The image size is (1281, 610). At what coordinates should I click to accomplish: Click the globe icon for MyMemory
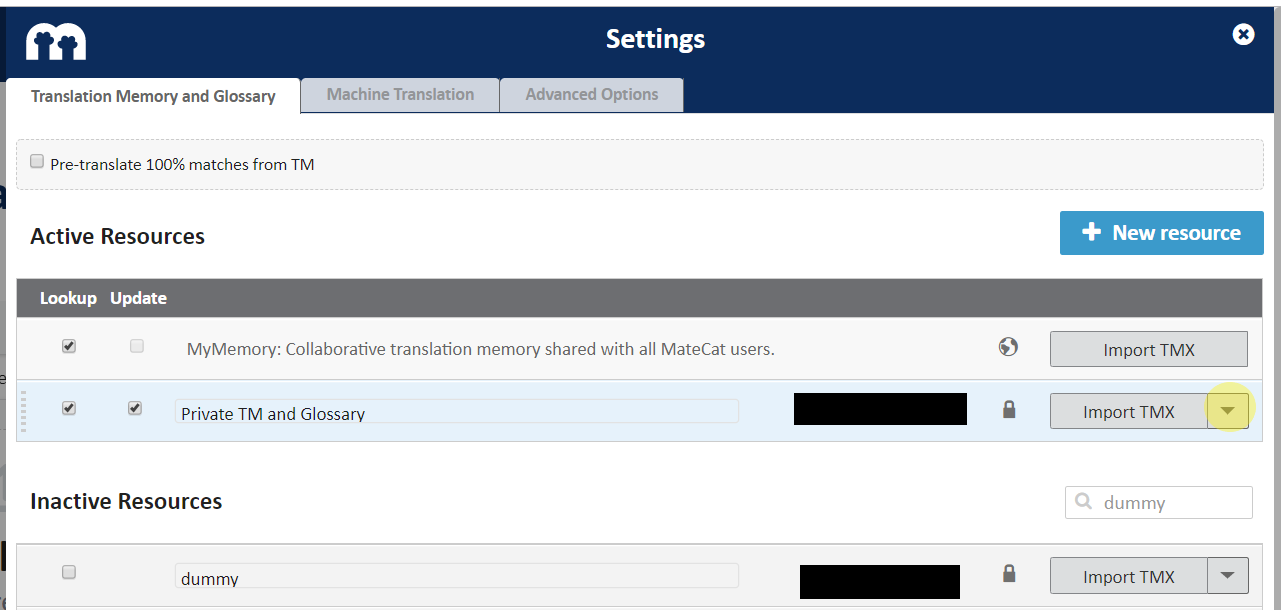pos(1008,347)
